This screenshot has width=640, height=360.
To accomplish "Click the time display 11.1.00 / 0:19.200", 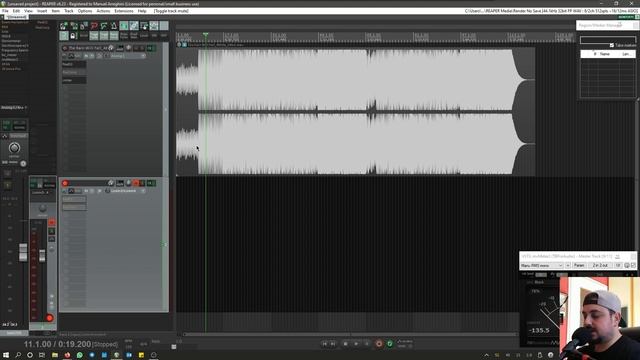I will click(x=57, y=344).
